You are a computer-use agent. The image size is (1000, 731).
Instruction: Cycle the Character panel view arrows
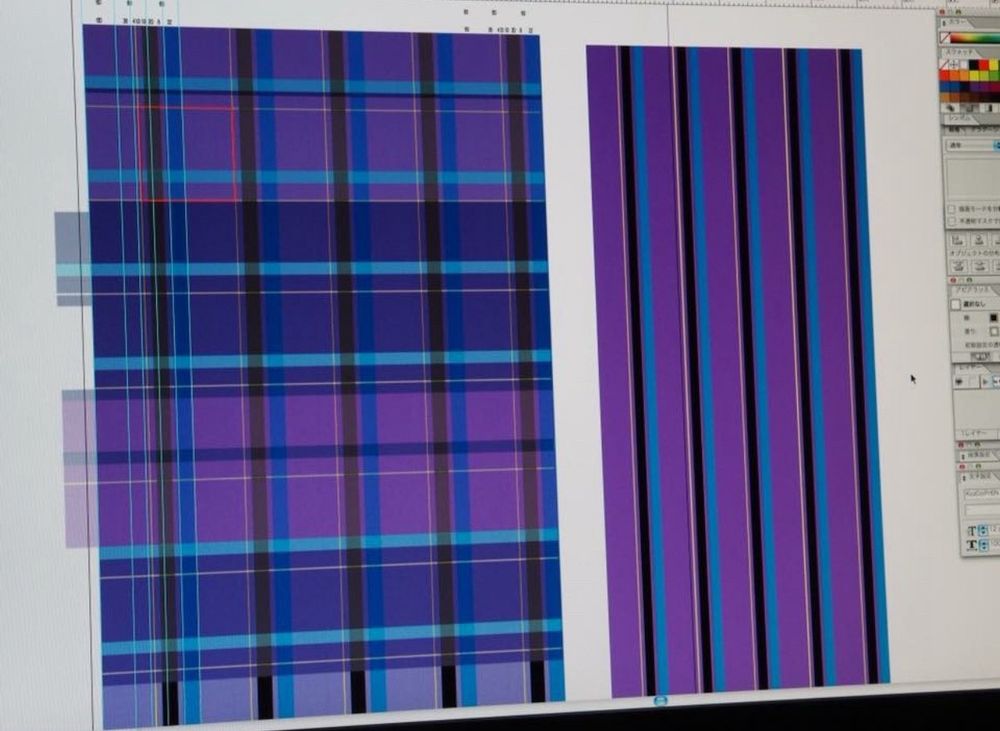click(964, 477)
